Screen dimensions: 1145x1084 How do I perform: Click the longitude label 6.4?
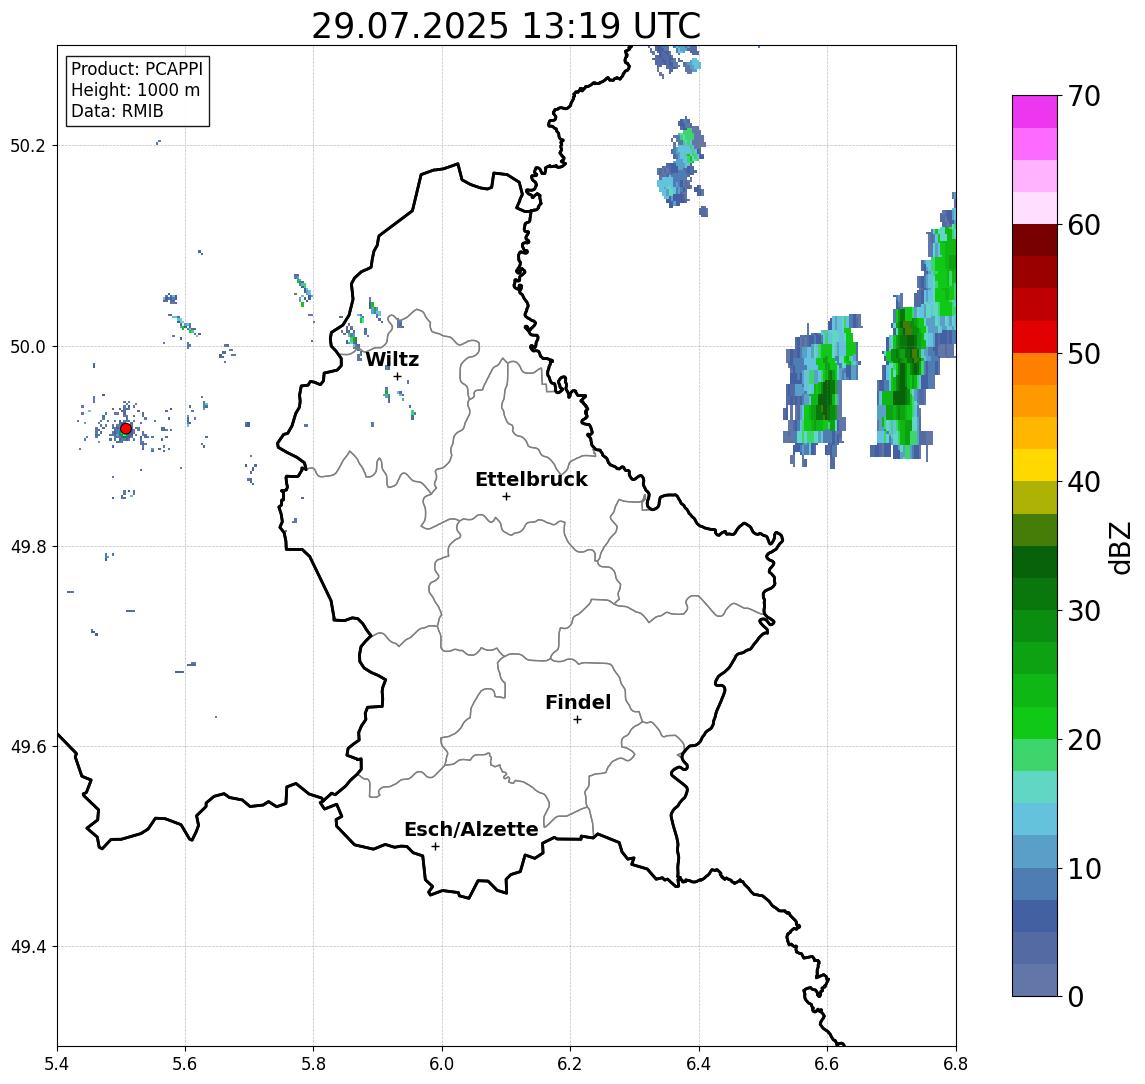click(699, 1064)
